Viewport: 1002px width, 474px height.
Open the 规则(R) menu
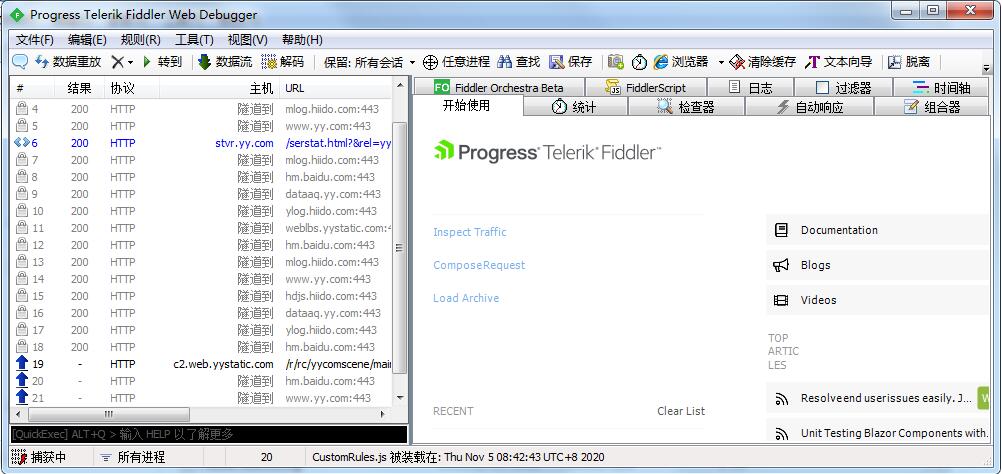tap(141, 40)
